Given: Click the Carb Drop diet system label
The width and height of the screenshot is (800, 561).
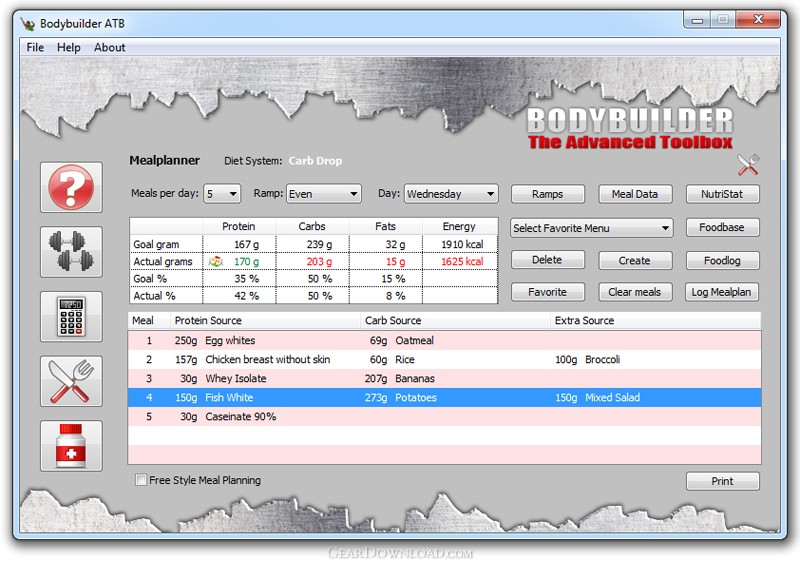Looking at the screenshot, I should 315,161.
